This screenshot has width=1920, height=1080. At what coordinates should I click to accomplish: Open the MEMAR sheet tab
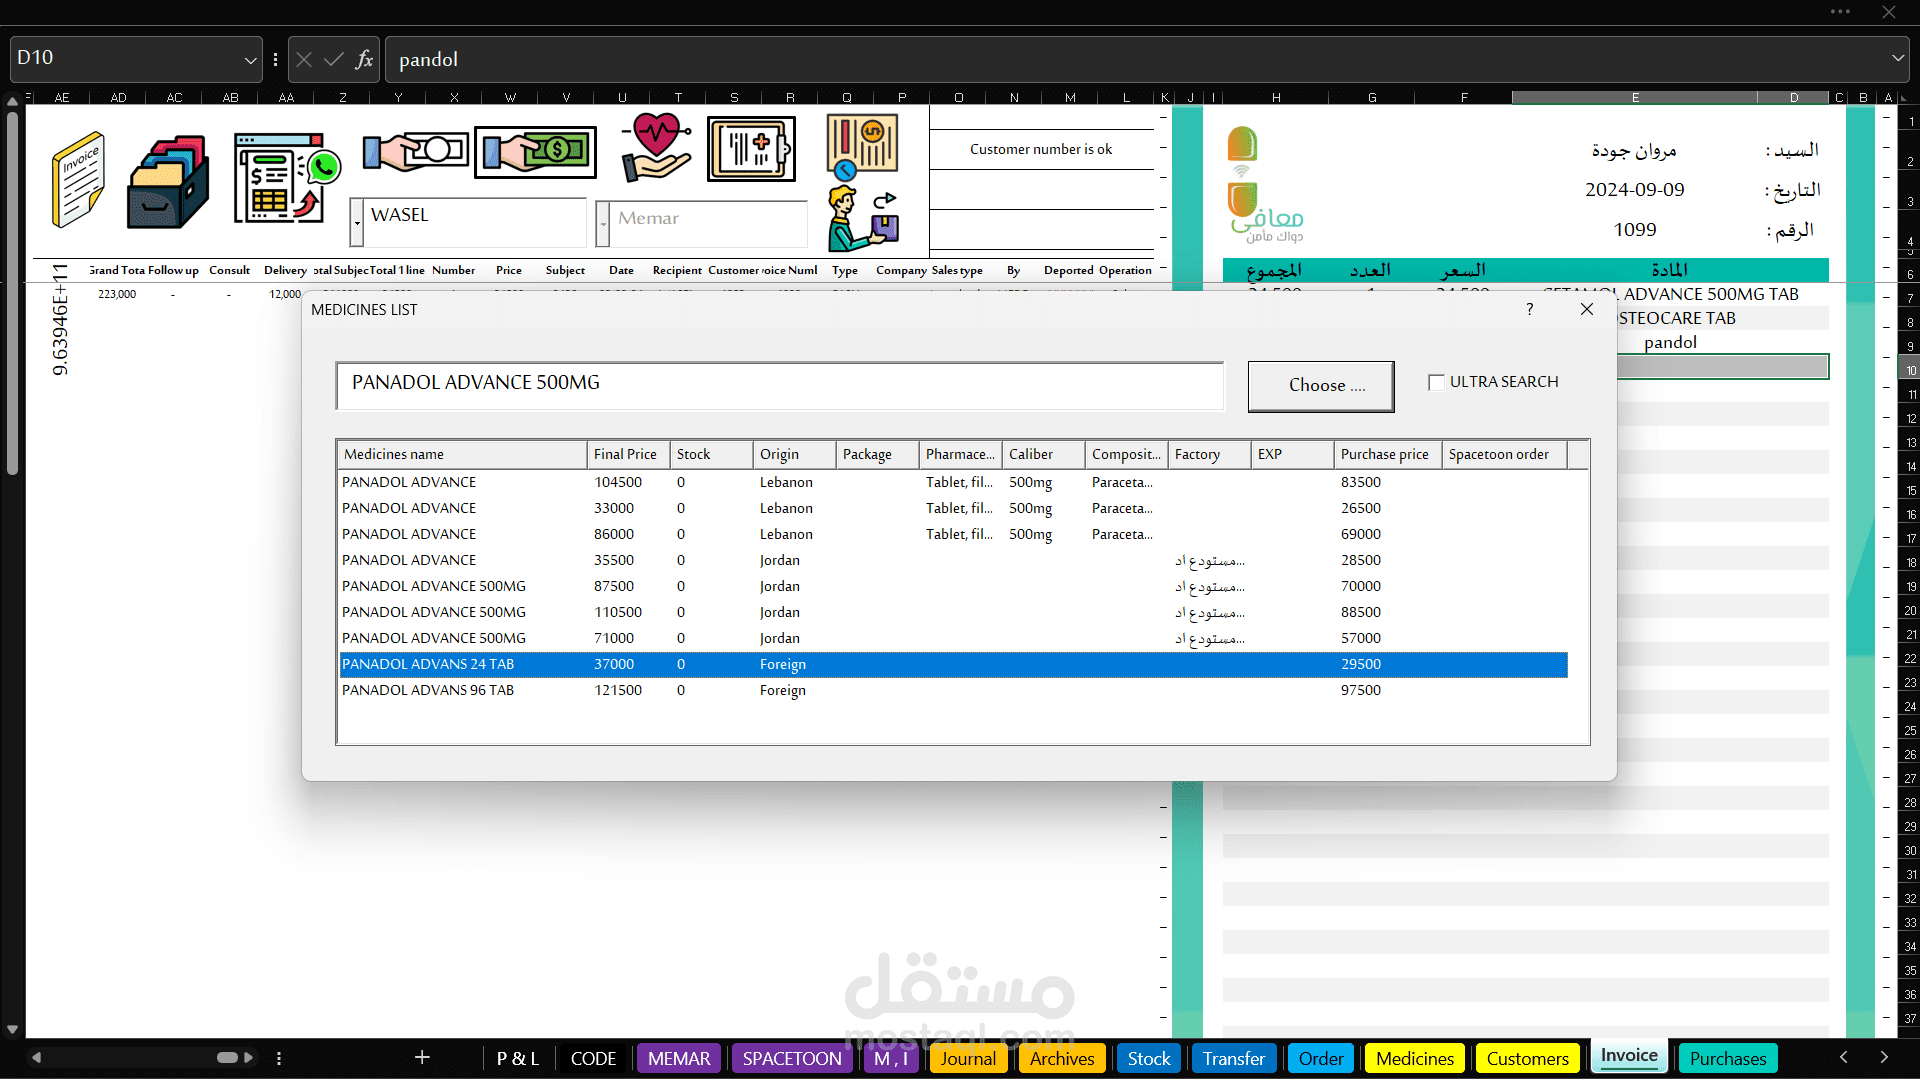point(679,1059)
